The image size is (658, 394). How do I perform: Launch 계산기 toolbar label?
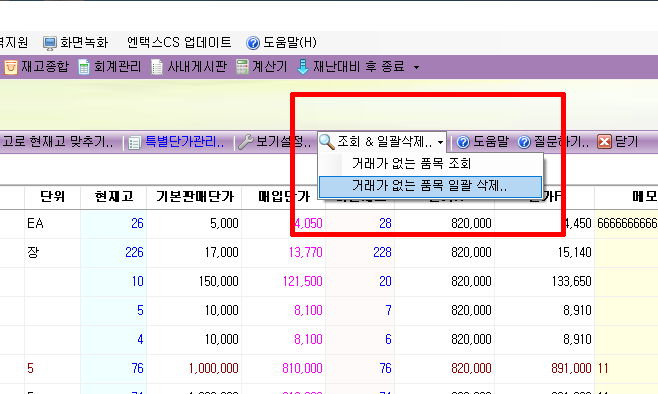click(269, 67)
